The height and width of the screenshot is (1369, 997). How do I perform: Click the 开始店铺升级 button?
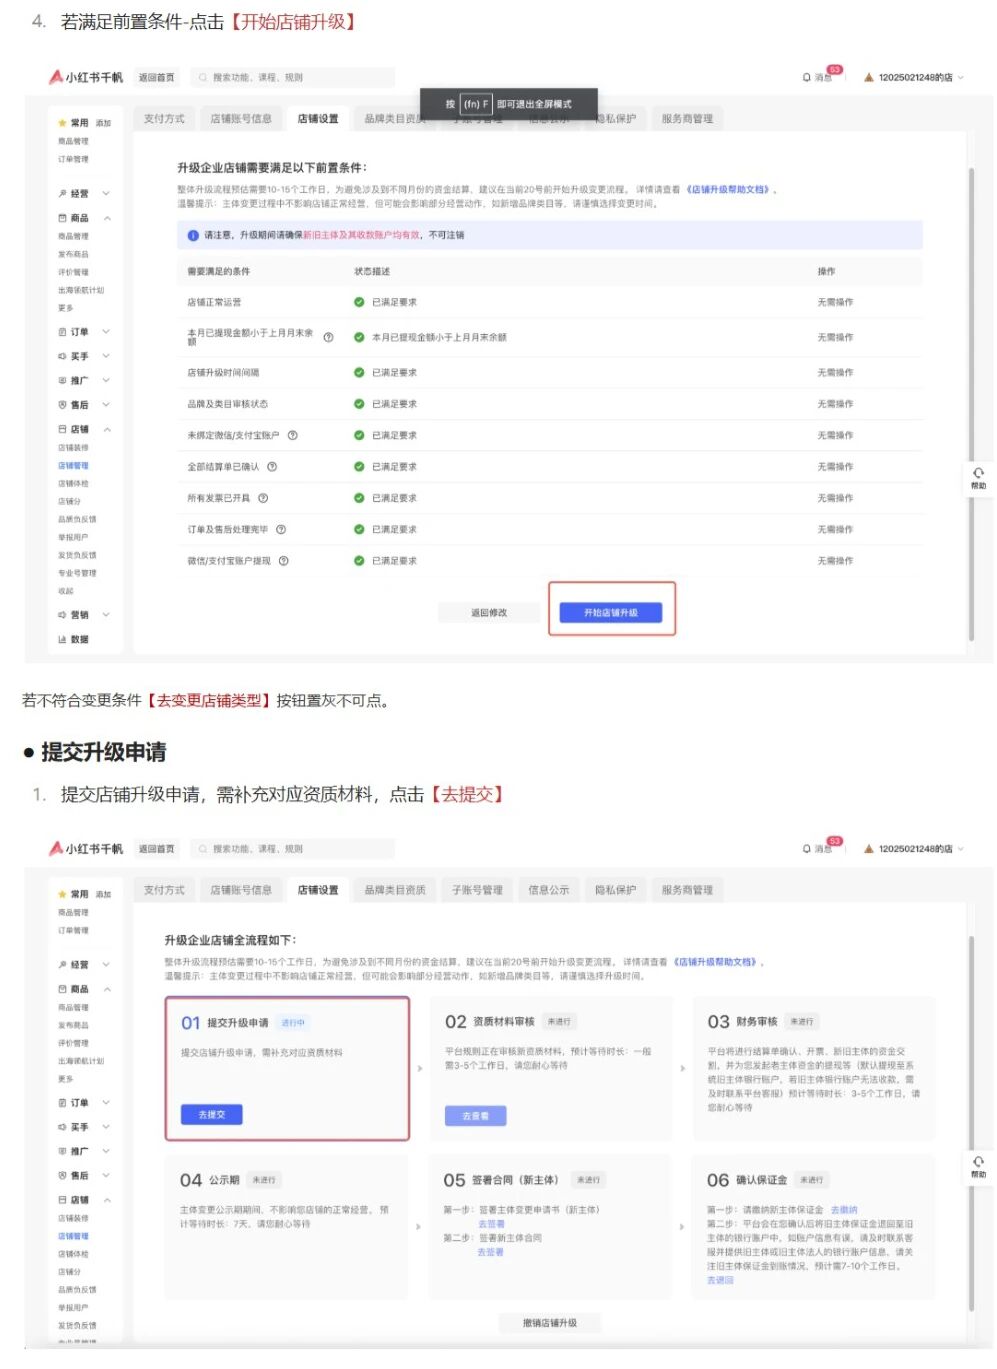pos(610,612)
